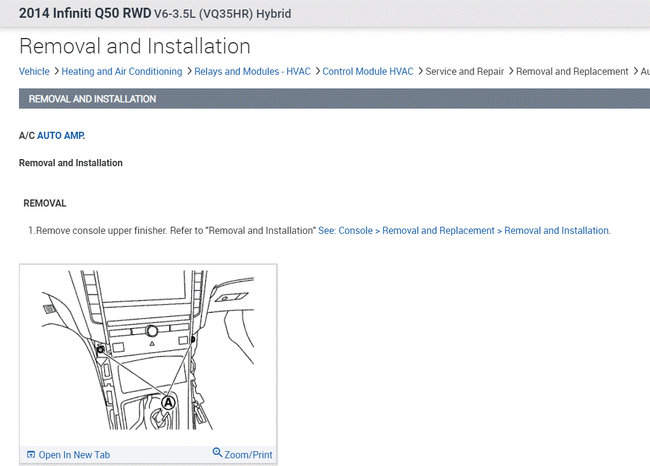Follow the Console Removal and Installation link
Viewport: 650px width, 466px height.
[x=464, y=231]
